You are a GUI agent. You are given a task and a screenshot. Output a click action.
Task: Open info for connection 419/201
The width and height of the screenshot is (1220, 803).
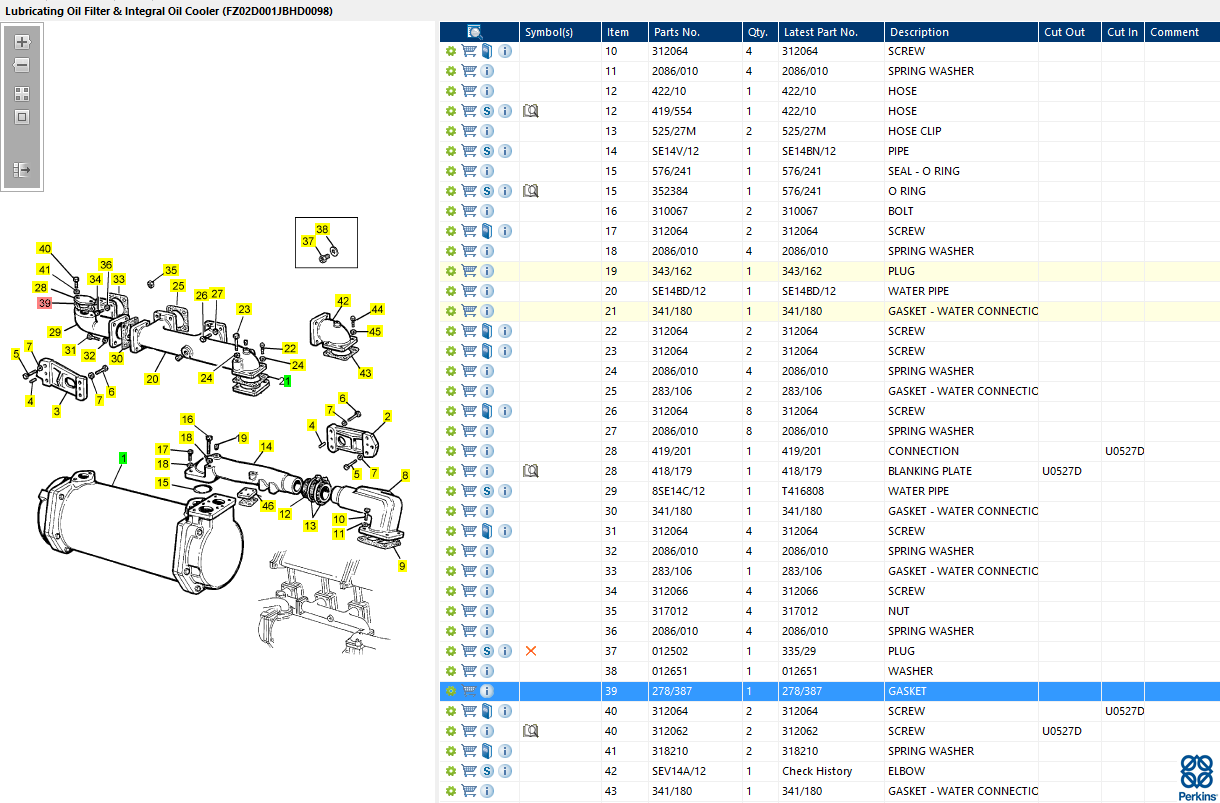tap(487, 451)
